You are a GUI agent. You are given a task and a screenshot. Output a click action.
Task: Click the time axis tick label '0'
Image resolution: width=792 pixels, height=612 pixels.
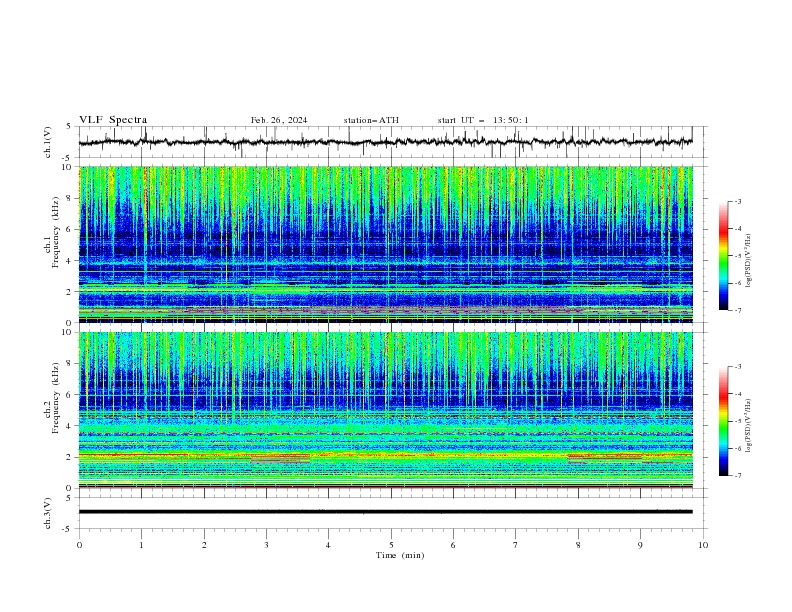[x=79, y=545]
